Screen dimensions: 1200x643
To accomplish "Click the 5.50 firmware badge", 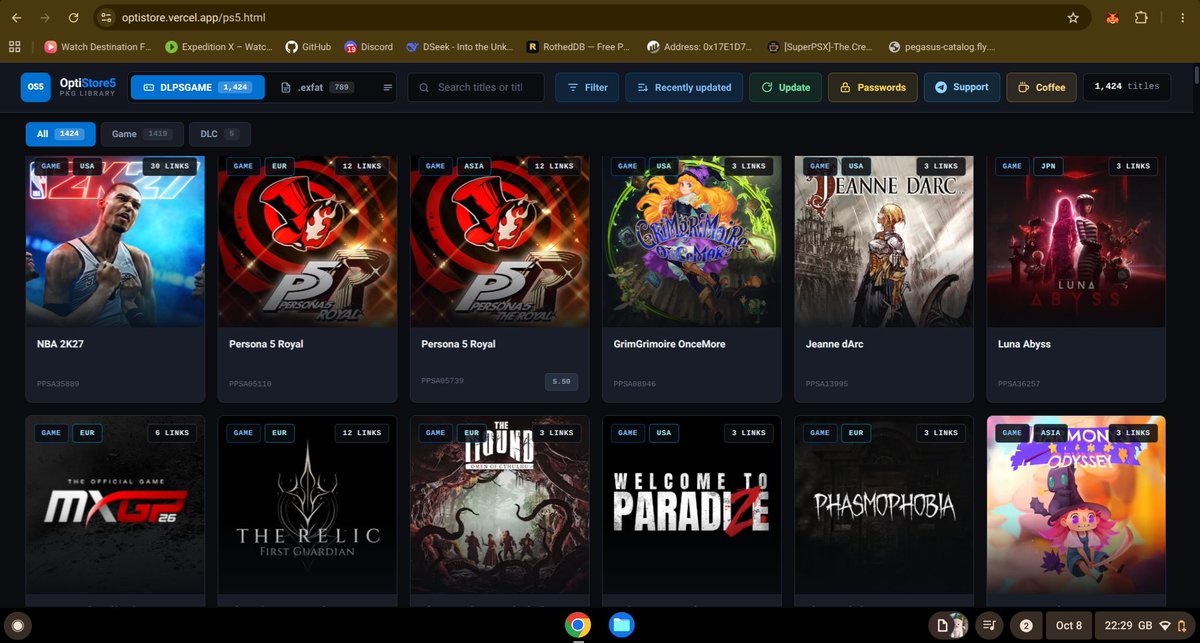I will pyautogui.click(x=562, y=382).
